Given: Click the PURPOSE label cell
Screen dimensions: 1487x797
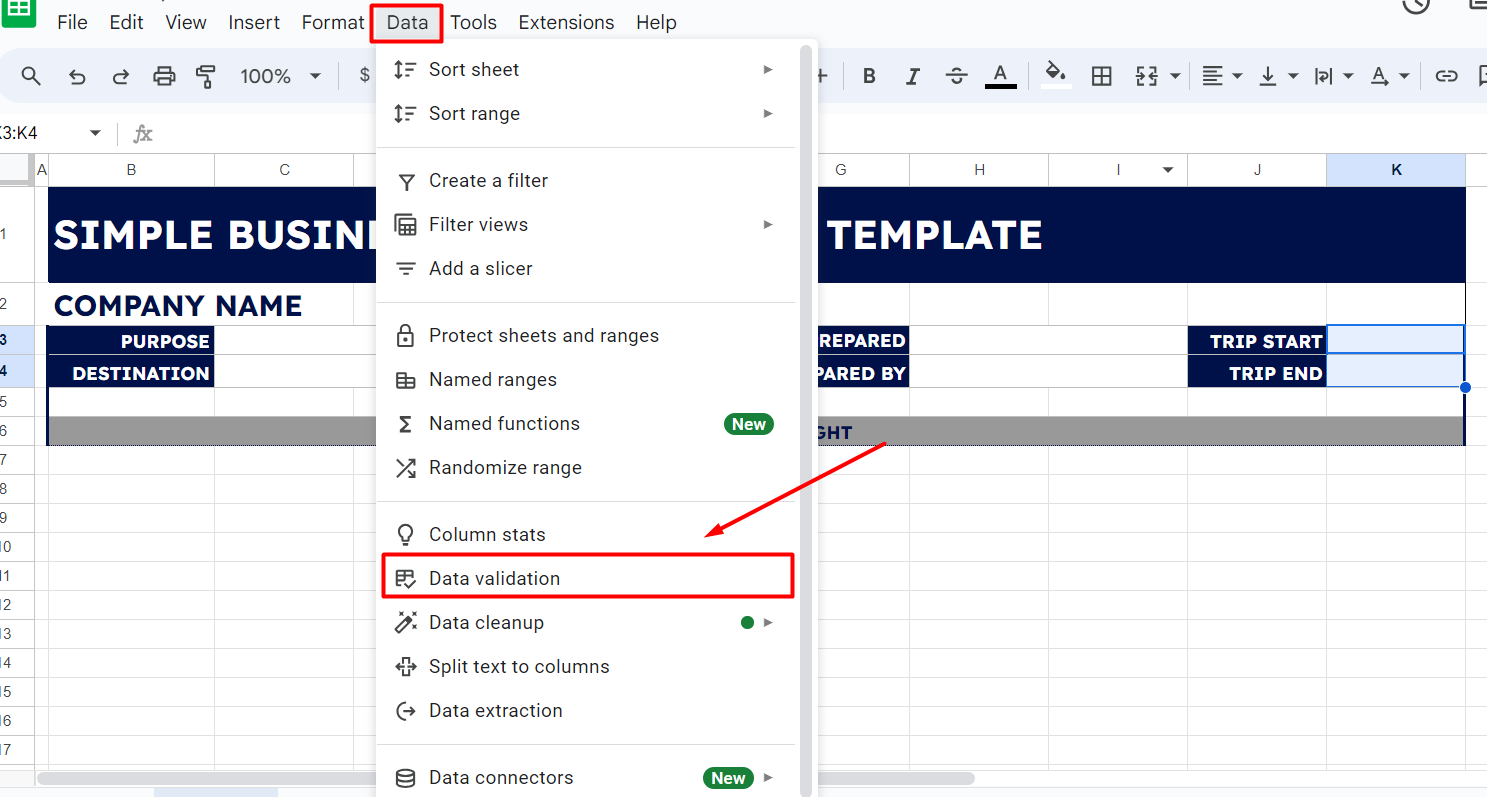Looking at the screenshot, I should 131,341.
